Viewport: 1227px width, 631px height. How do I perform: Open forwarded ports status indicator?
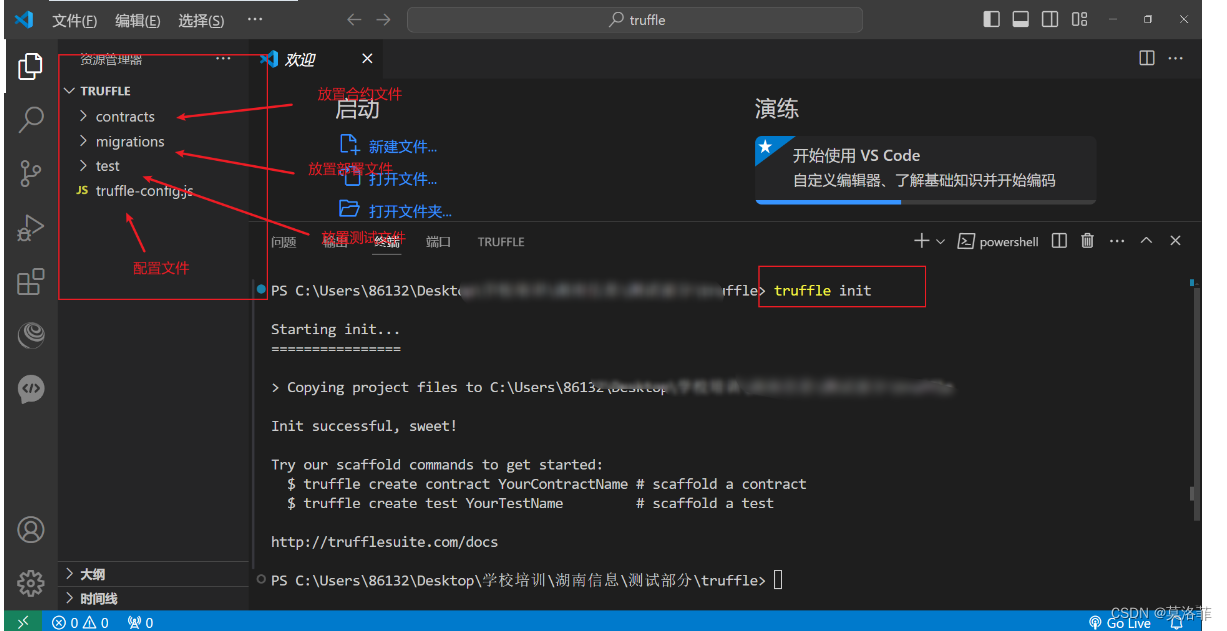(x=141, y=622)
